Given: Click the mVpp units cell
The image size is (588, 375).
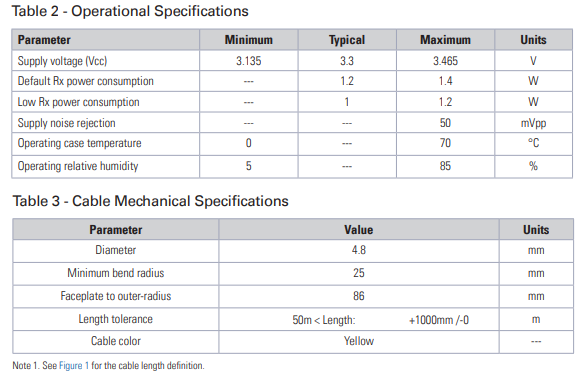Looking at the screenshot, I should tap(533, 123).
